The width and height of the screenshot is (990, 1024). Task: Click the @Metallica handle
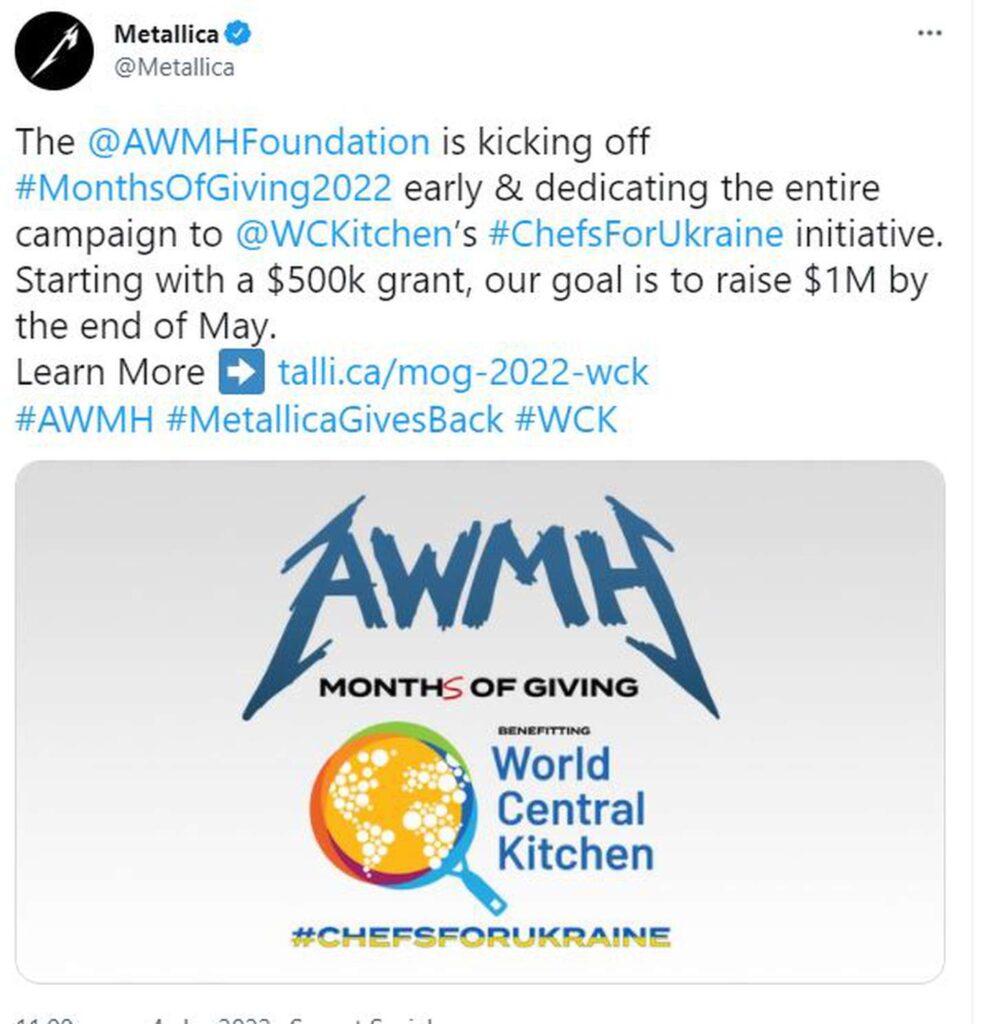click(x=174, y=68)
